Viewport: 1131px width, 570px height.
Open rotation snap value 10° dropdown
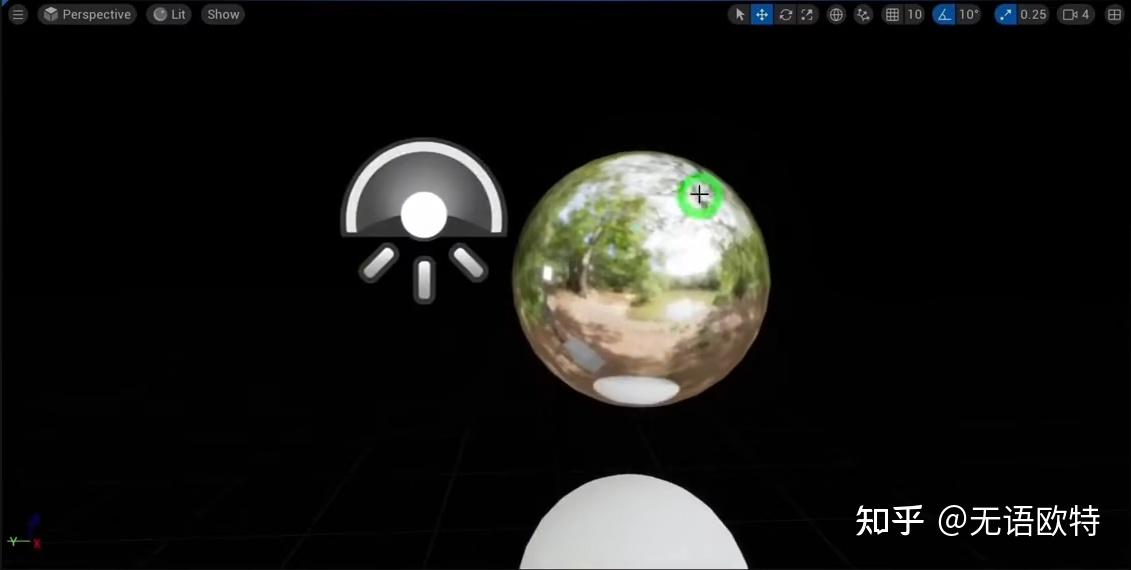pyautogui.click(x=969, y=14)
